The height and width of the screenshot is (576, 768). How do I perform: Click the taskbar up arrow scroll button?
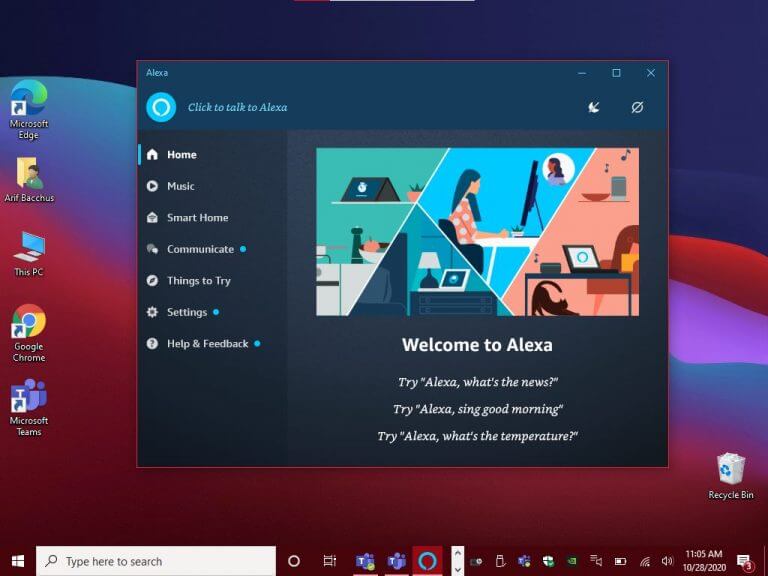(457, 553)
